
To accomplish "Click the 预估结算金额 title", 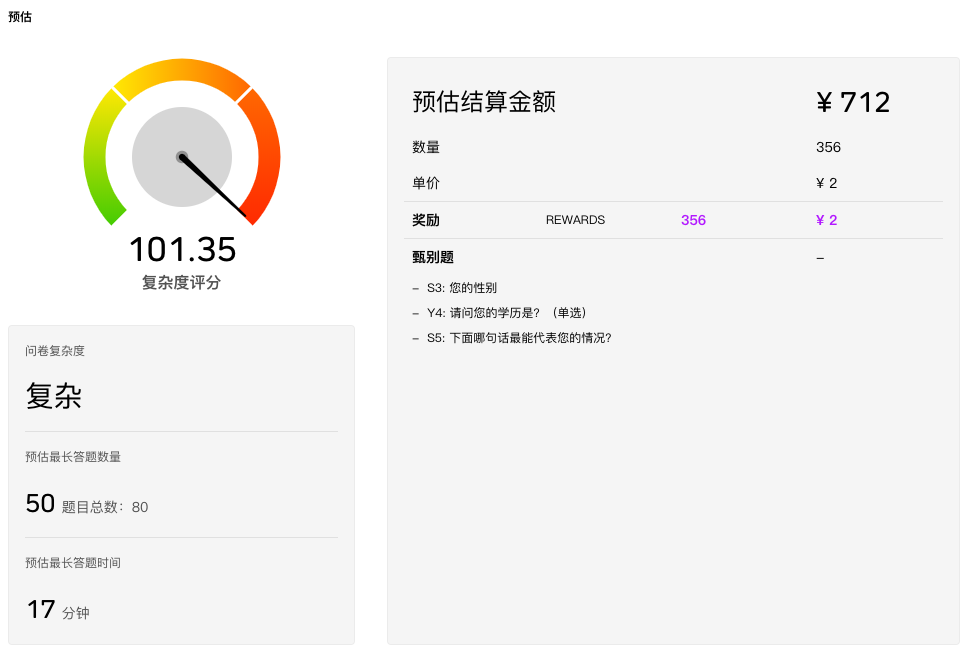I will (x=484, y=101).
